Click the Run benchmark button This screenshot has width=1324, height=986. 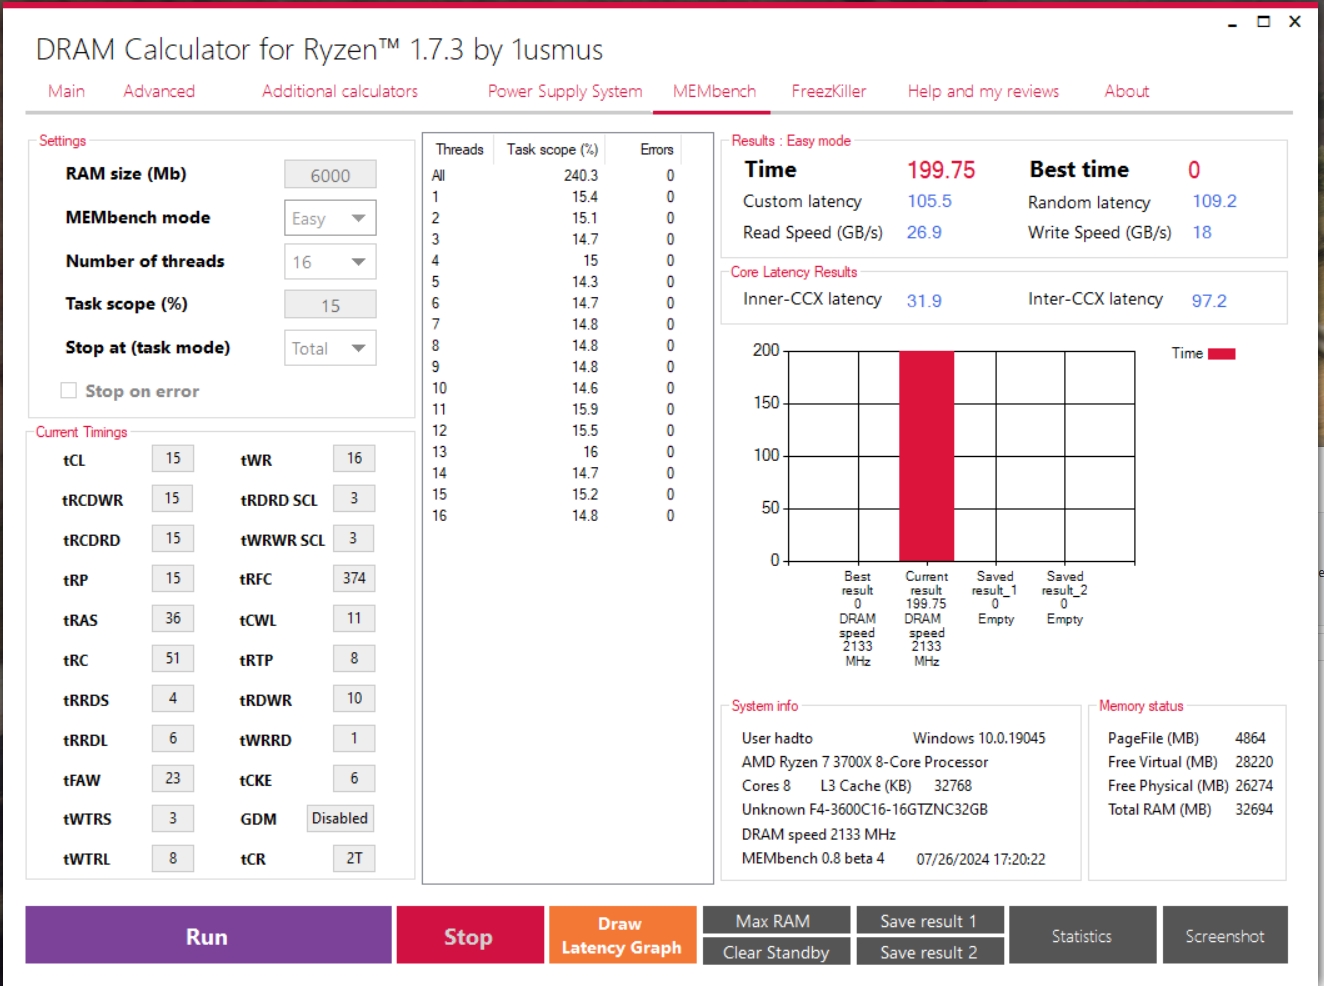point(207,935)
